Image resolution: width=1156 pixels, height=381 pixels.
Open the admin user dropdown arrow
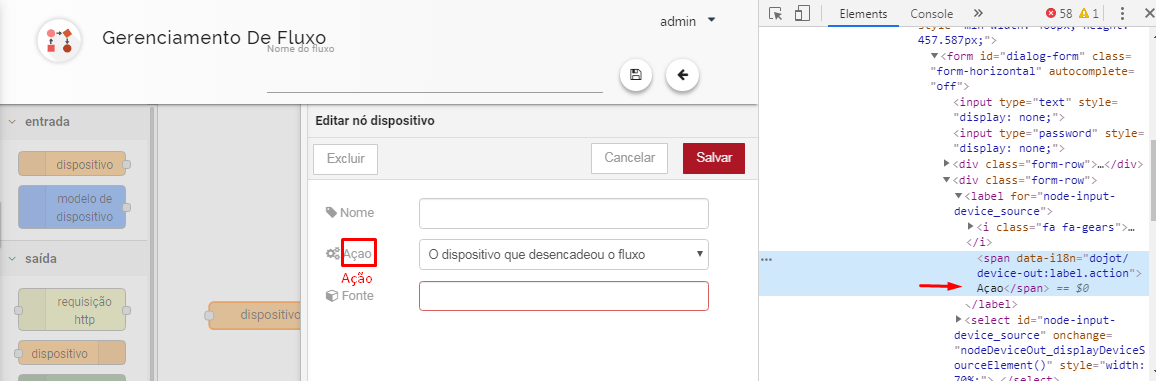[711, 20]
